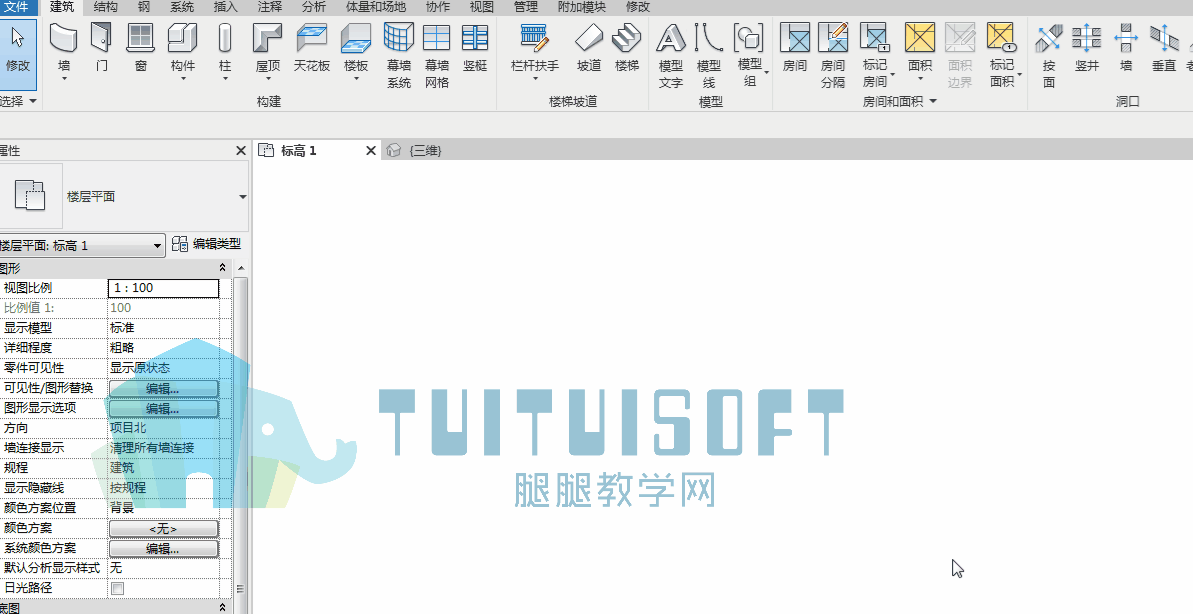Select the 幕墙系统 curtain system tool

(399, 55)
